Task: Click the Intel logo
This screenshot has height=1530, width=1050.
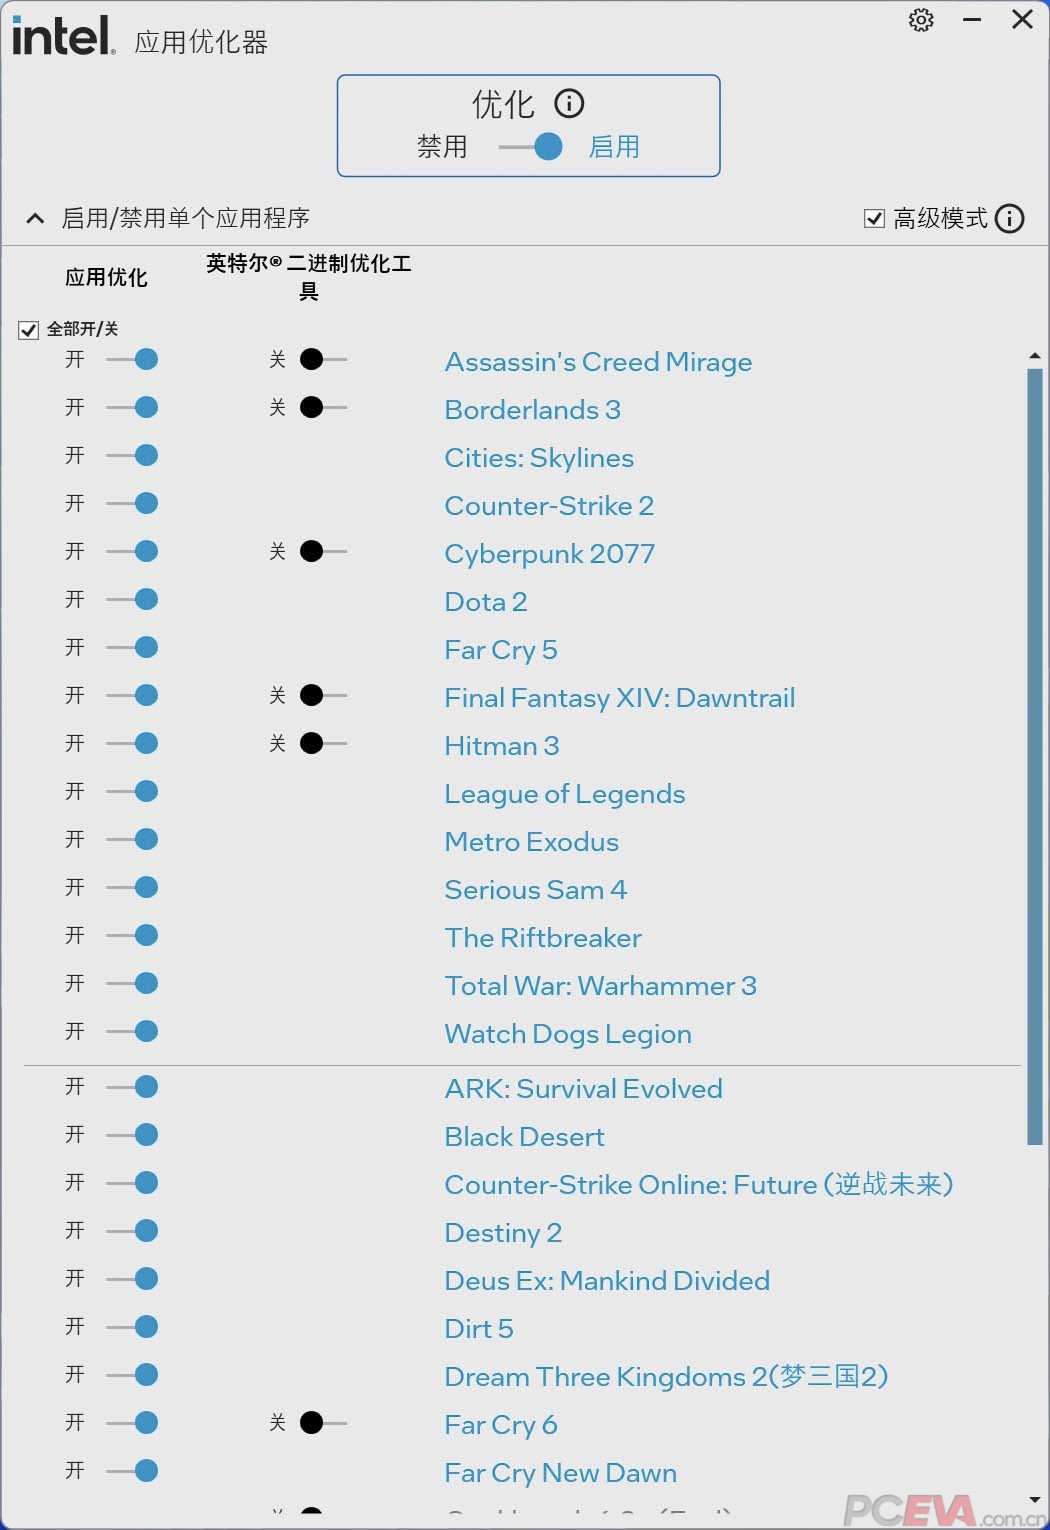Action: pos(63,36)
